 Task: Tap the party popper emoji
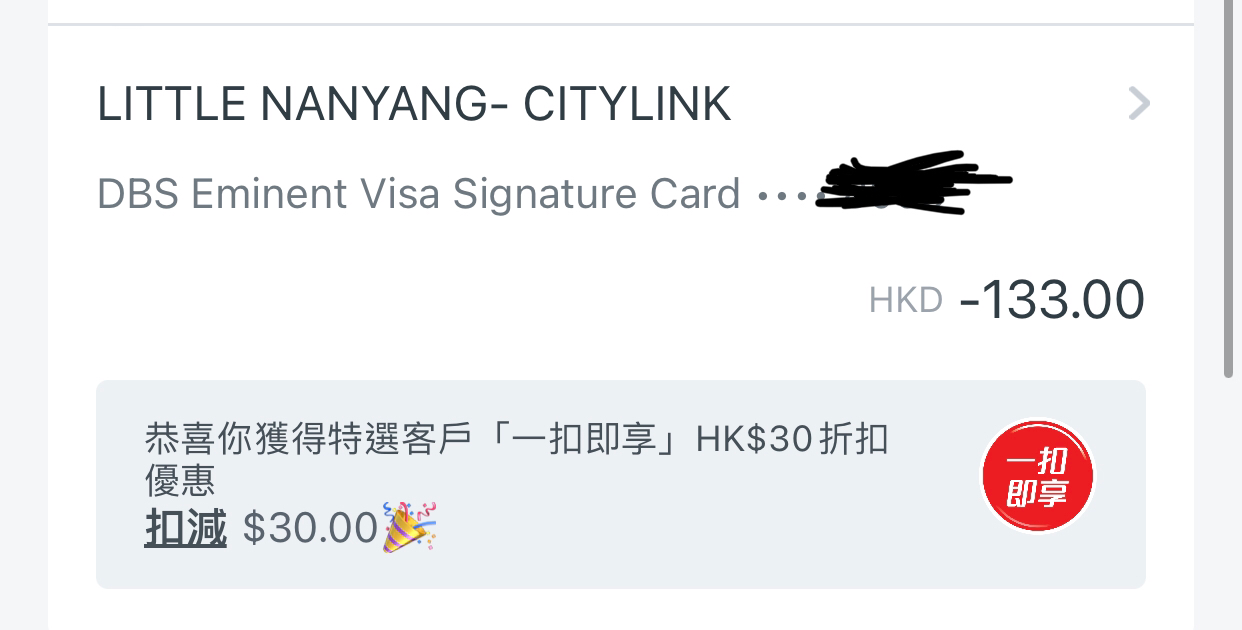pyautogui.click(x=410, y=528)
